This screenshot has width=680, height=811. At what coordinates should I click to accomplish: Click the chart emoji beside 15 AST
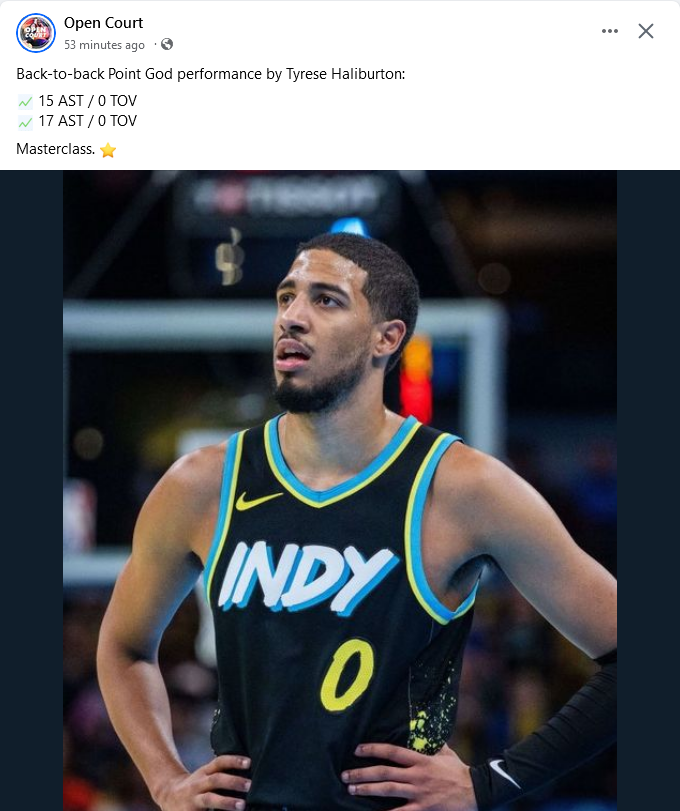[25, 101]
